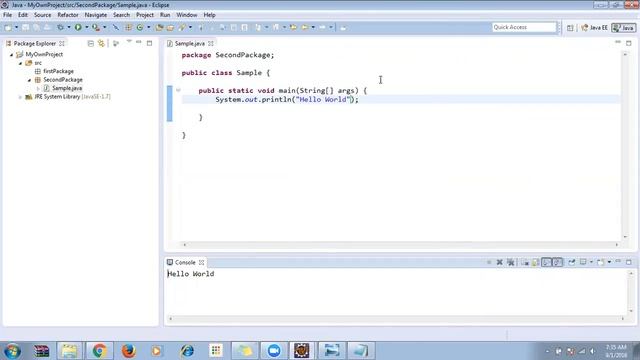640x360 pixels.
Task: Select the SecondPackage tree item
Action: pos(63,80)
